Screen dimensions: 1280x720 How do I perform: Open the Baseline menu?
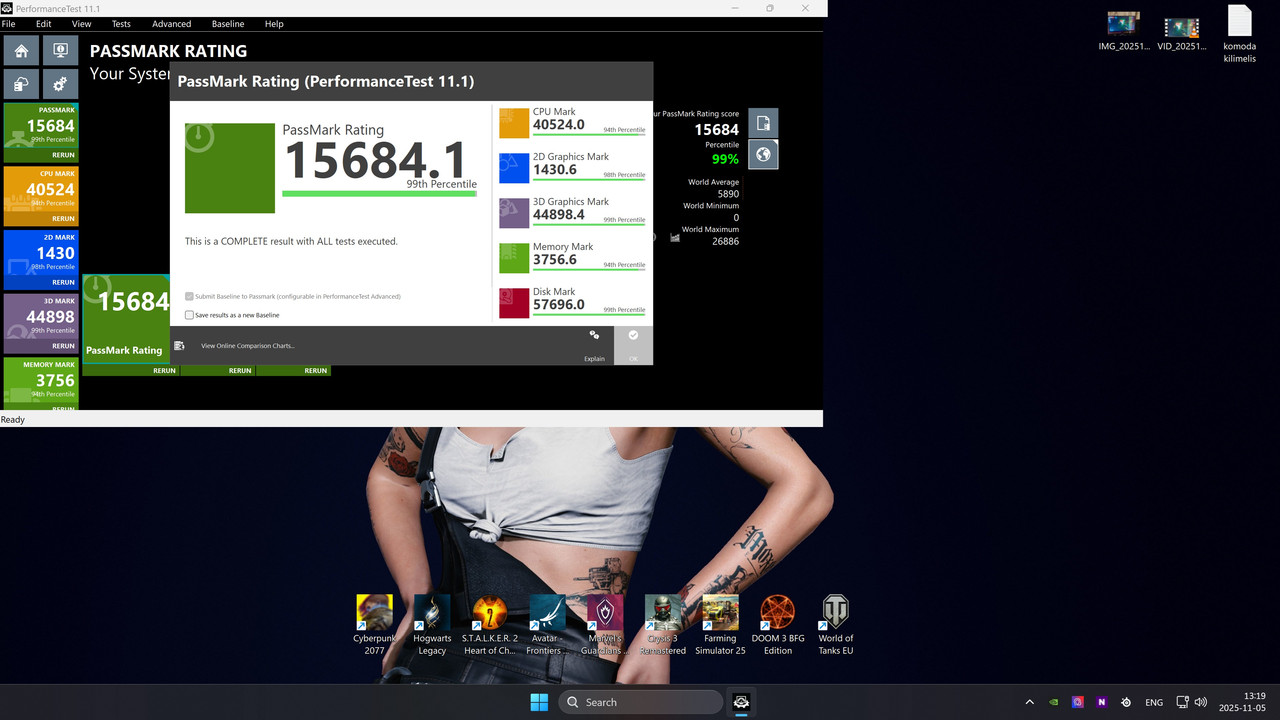228,24
